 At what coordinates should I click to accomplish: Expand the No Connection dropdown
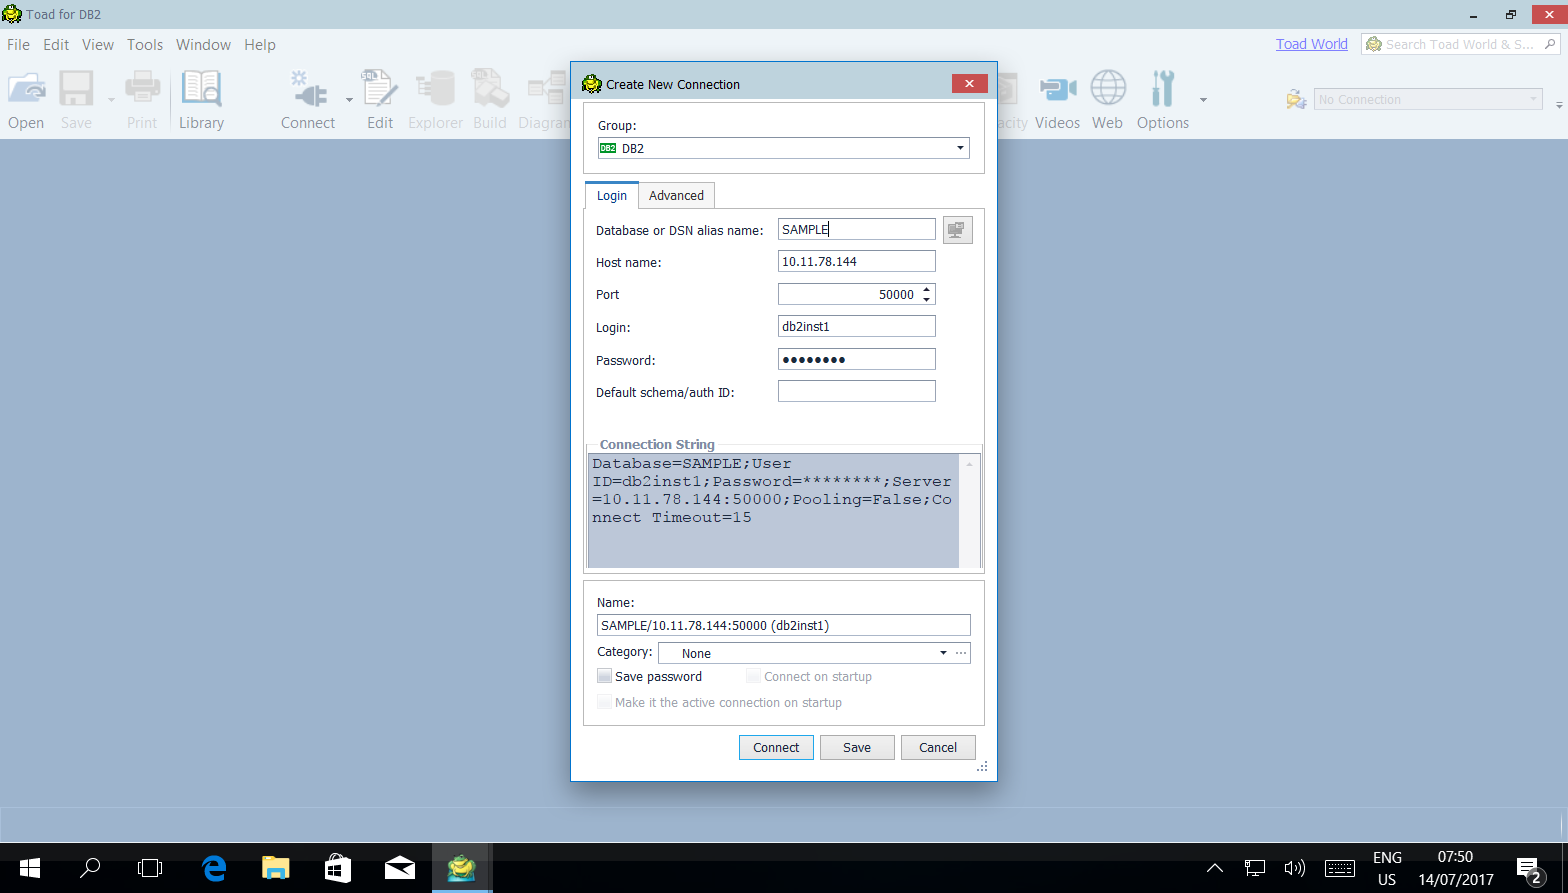coord(1534,99)
